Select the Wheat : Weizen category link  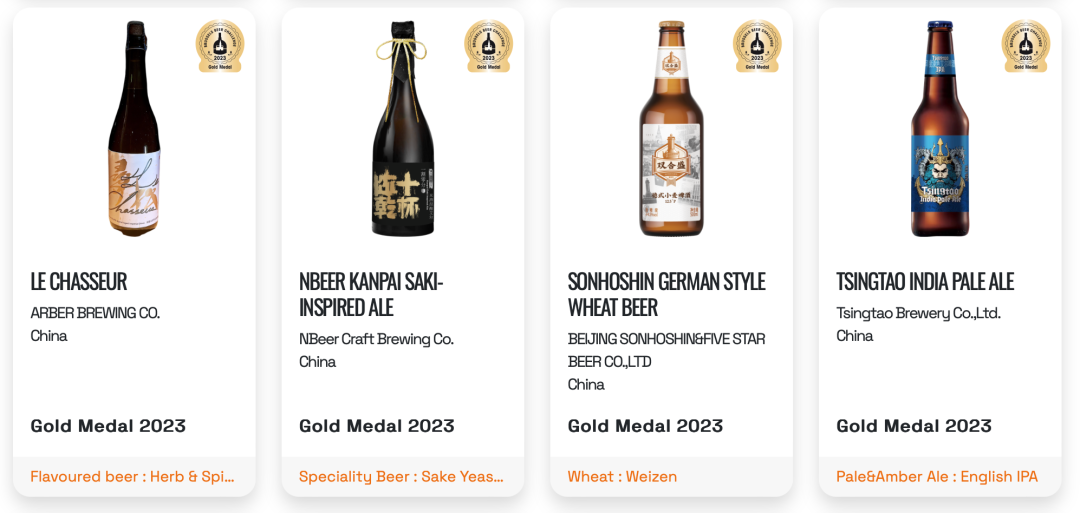(x=623, y=477)
